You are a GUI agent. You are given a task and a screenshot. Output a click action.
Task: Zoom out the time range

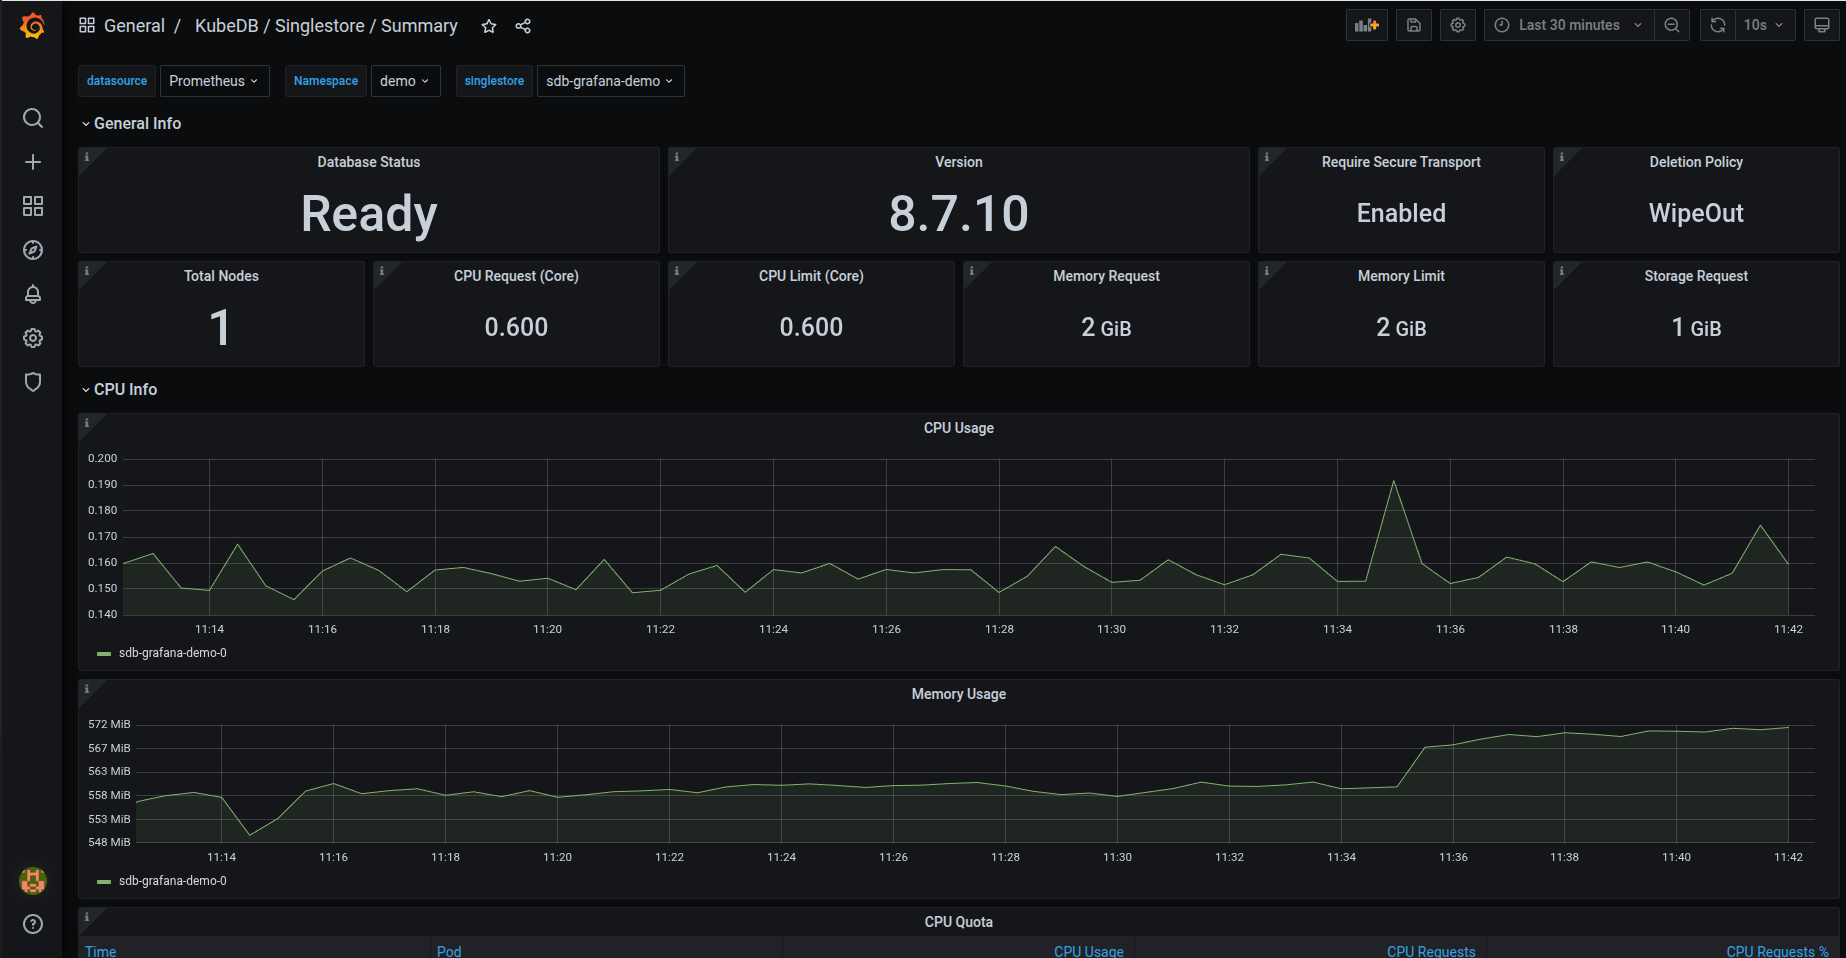click(x=1672, y=25)
